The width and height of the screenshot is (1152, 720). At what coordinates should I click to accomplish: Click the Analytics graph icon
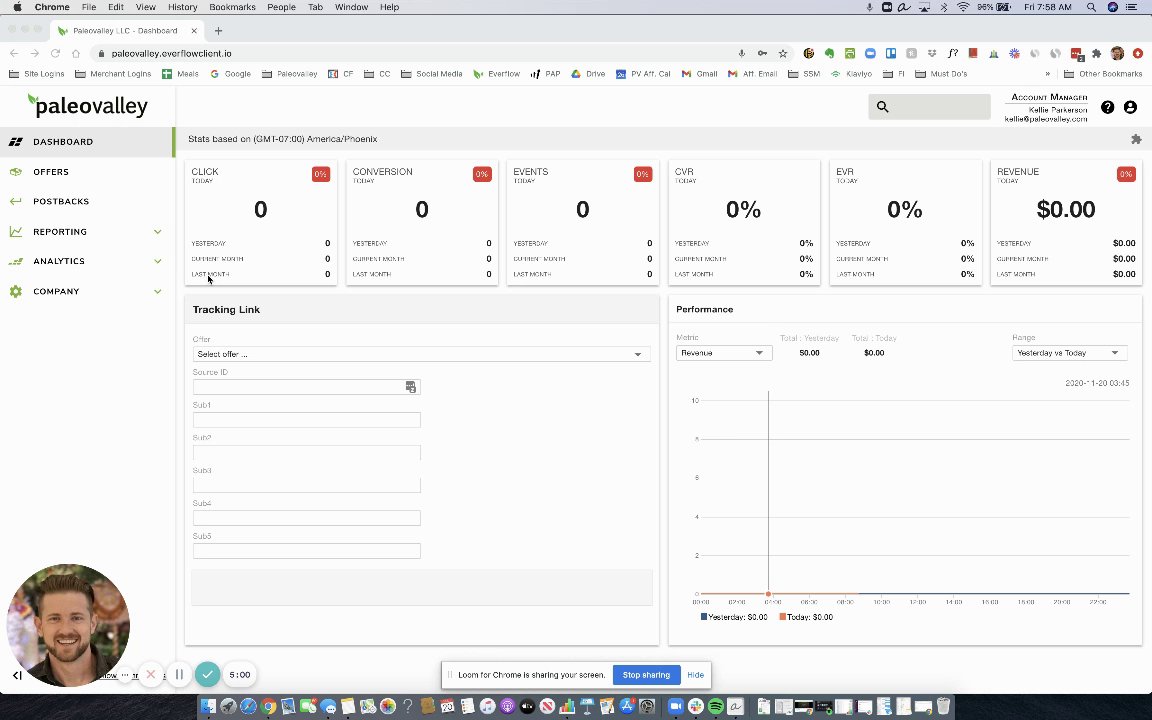click(15, 262)
